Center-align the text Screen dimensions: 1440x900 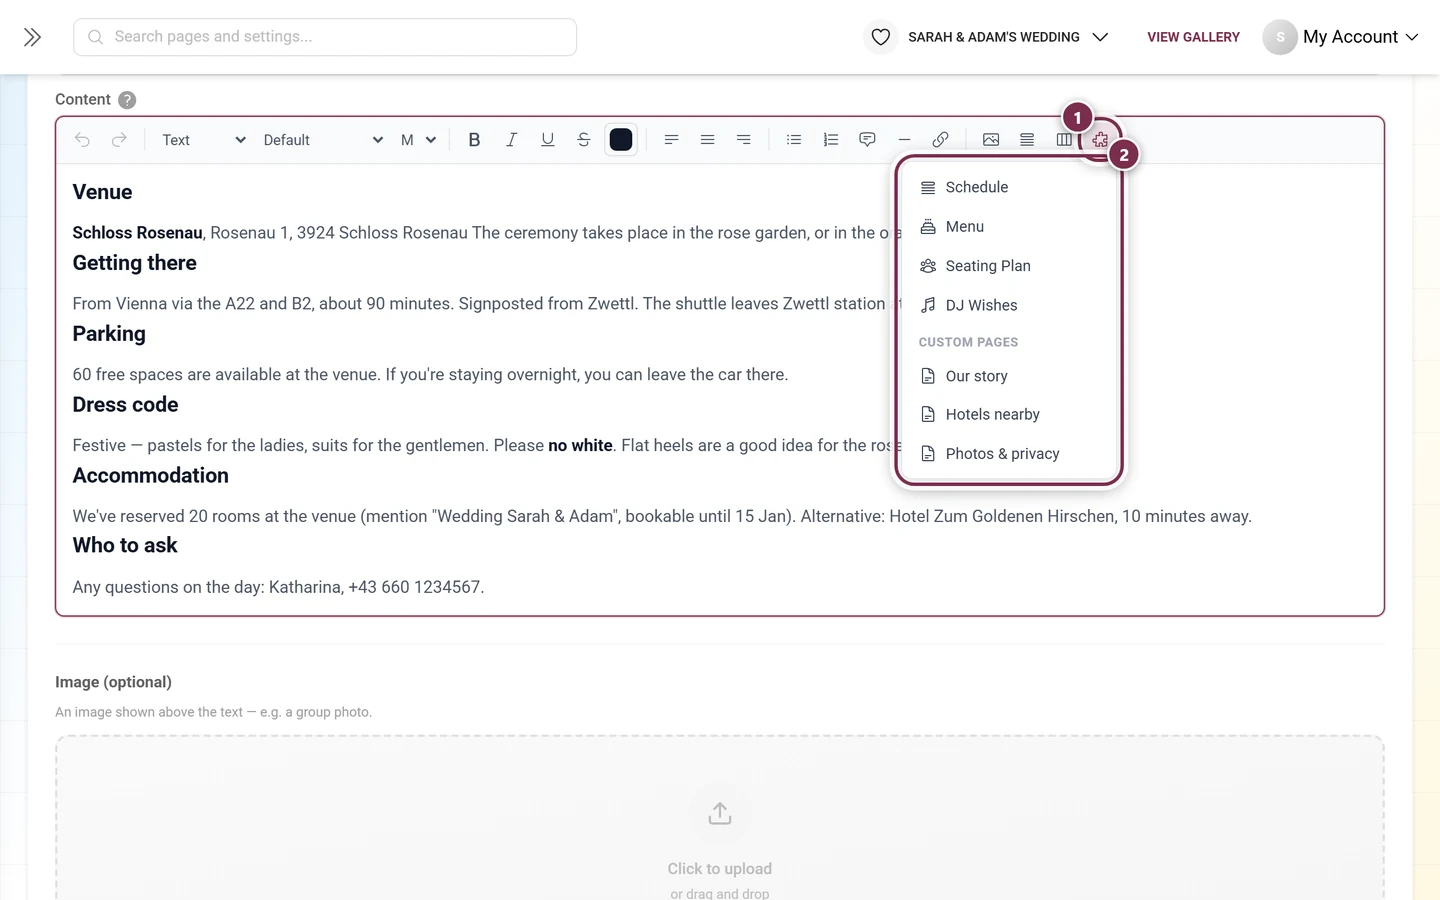pyautogui.click(x=707, y=140)
